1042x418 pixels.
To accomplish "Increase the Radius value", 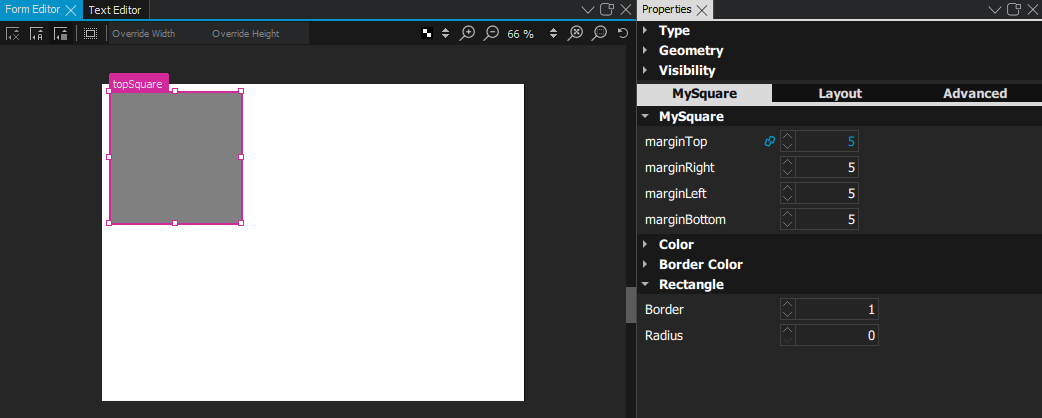I will pos(787,330).
